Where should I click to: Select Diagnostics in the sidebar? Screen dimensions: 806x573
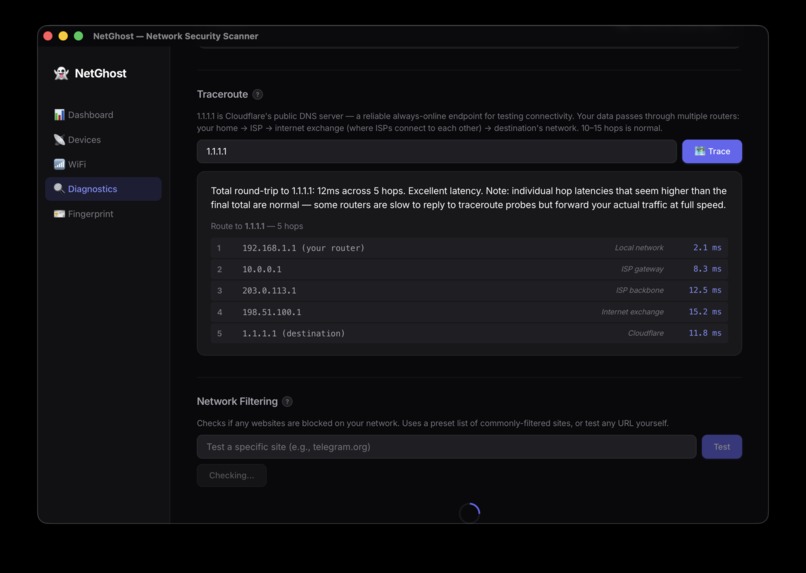tap(103, 189)
